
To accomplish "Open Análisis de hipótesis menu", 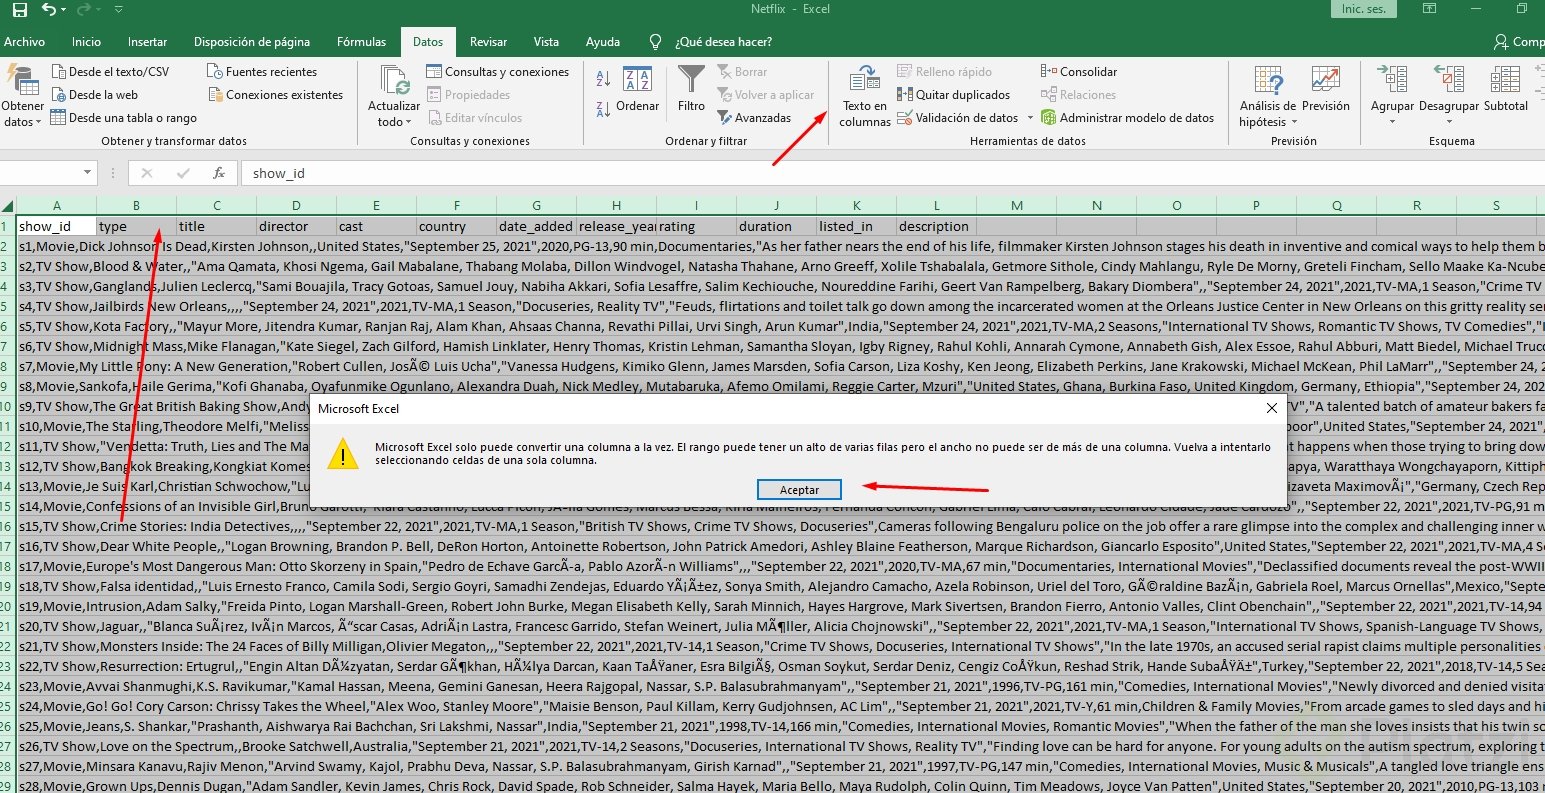I will (x=1268, y=96).
